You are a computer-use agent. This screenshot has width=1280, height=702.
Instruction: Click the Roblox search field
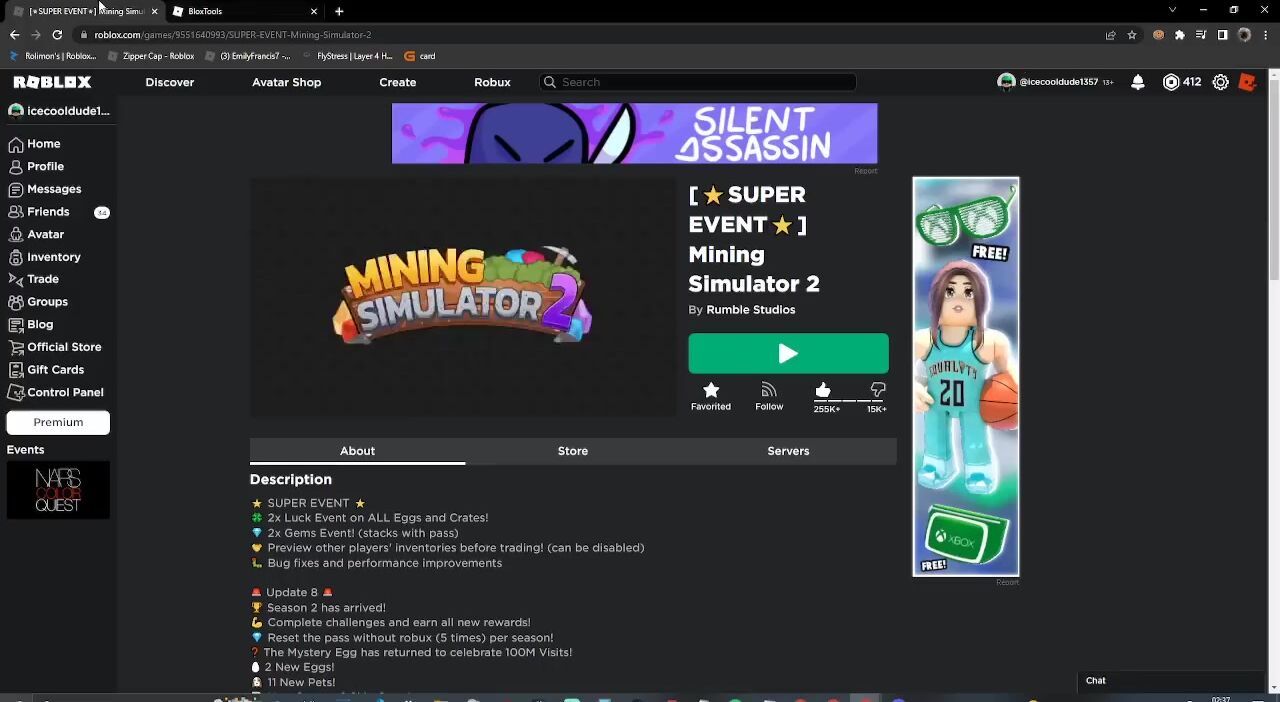(x=698, y=82)
